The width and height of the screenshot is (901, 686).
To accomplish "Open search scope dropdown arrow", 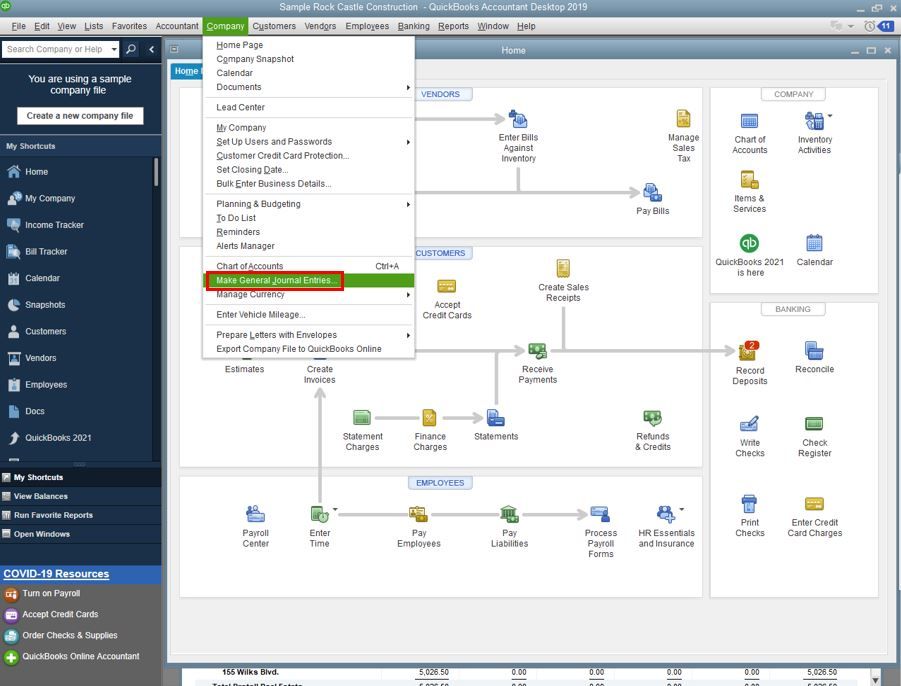I will pos(114,49).
